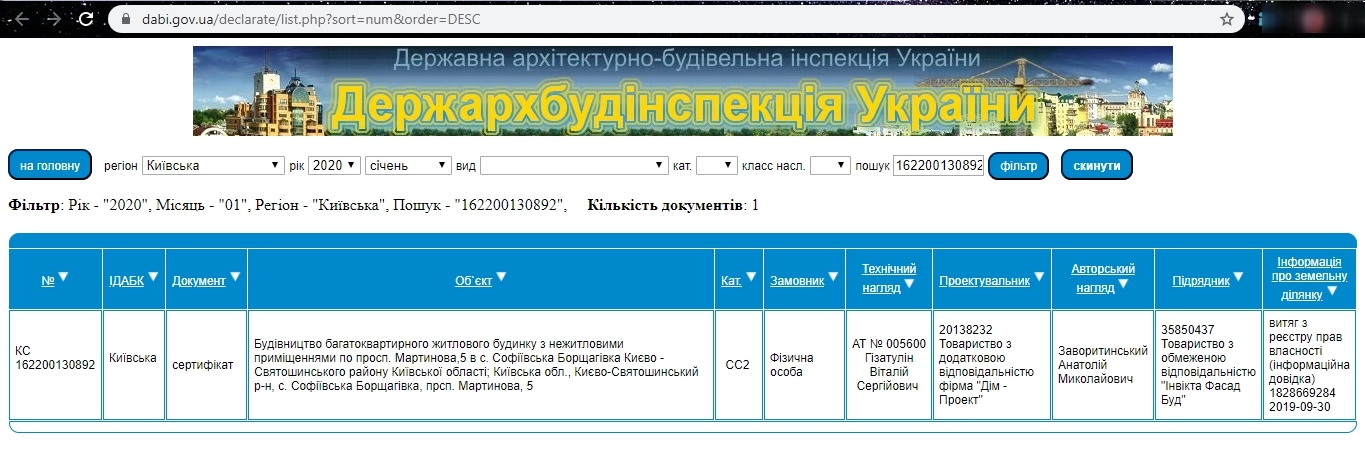Open the кат. category dropdown
Viewport: 1365px width, 449px height.
click(717, 165)
